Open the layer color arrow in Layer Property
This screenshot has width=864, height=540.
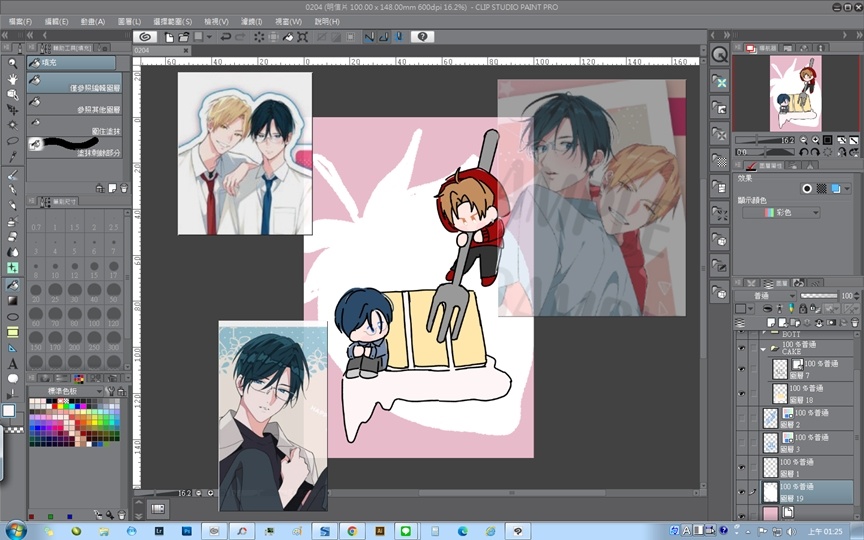pos(847,188)
